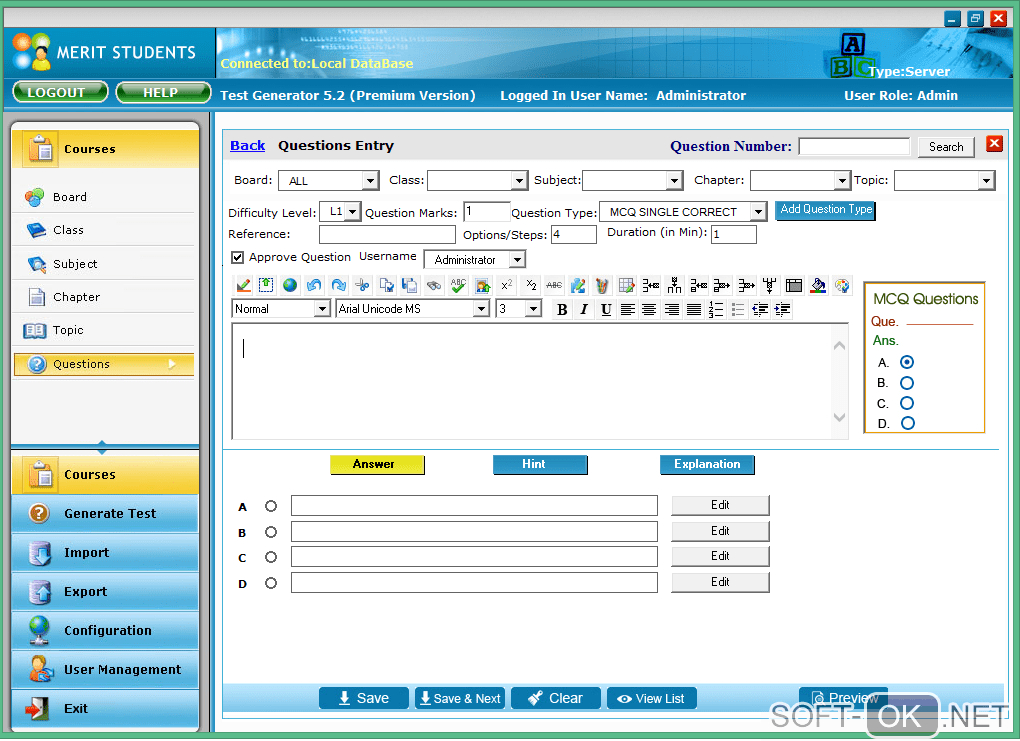
Task: Apply superscript x² formatting
Action: click(x=506, y=286)
